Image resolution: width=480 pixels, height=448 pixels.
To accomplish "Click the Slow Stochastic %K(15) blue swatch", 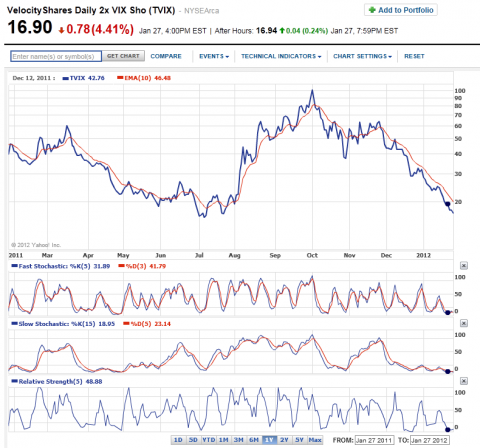I will (x=14, y=324).
